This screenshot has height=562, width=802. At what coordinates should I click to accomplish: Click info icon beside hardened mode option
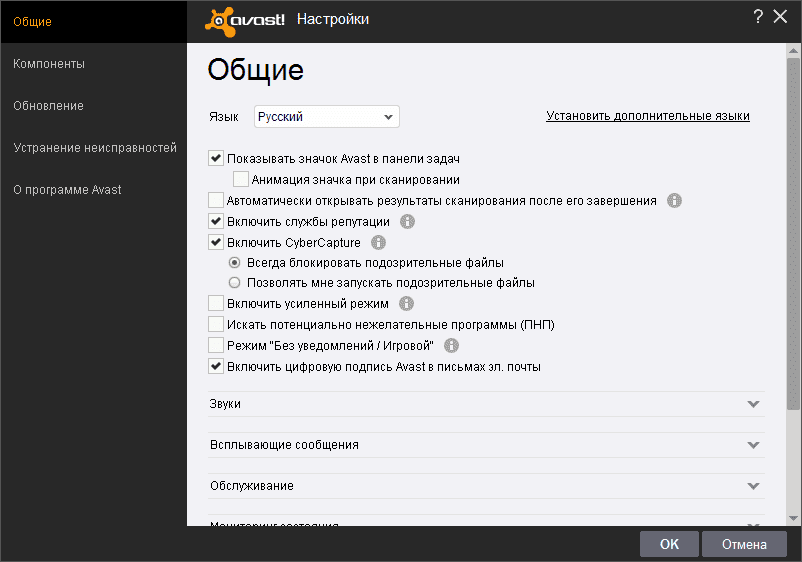[406, 303]
